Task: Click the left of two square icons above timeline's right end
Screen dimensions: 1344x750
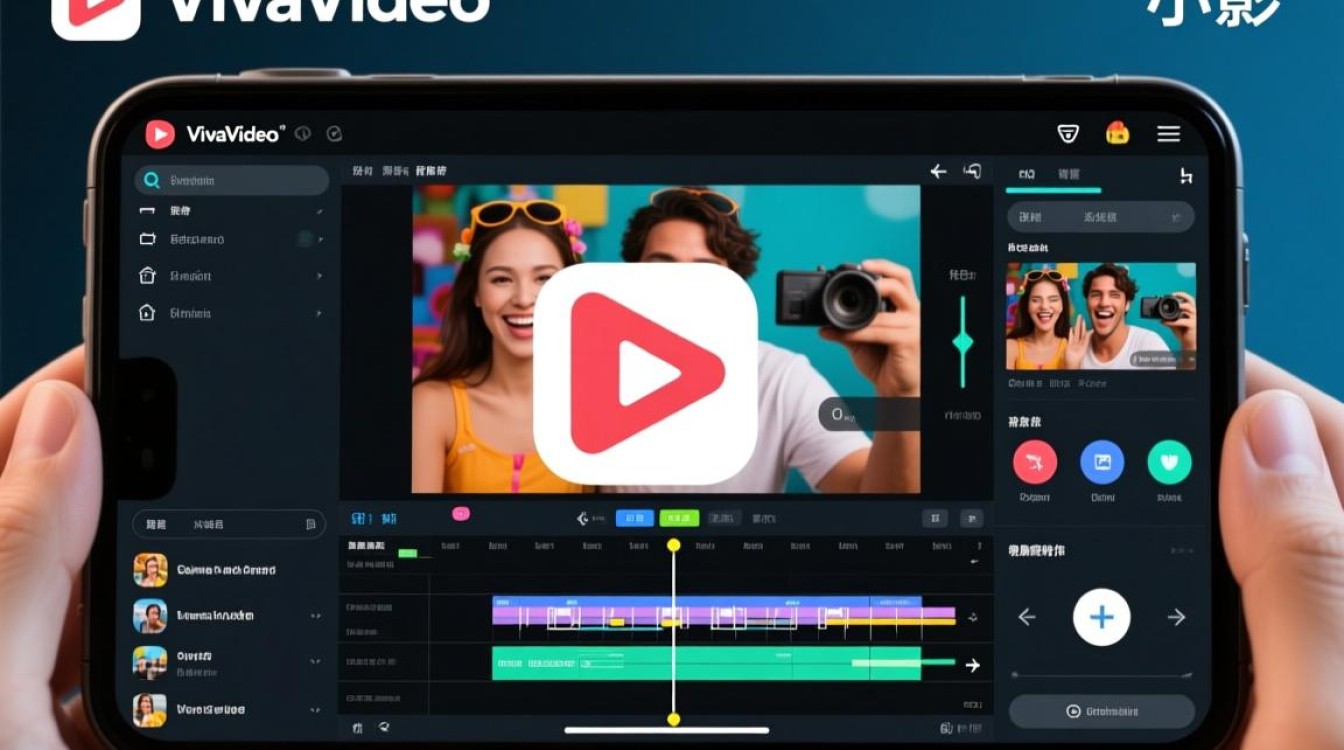Action: pyautogui.click(x=934, y=518)
